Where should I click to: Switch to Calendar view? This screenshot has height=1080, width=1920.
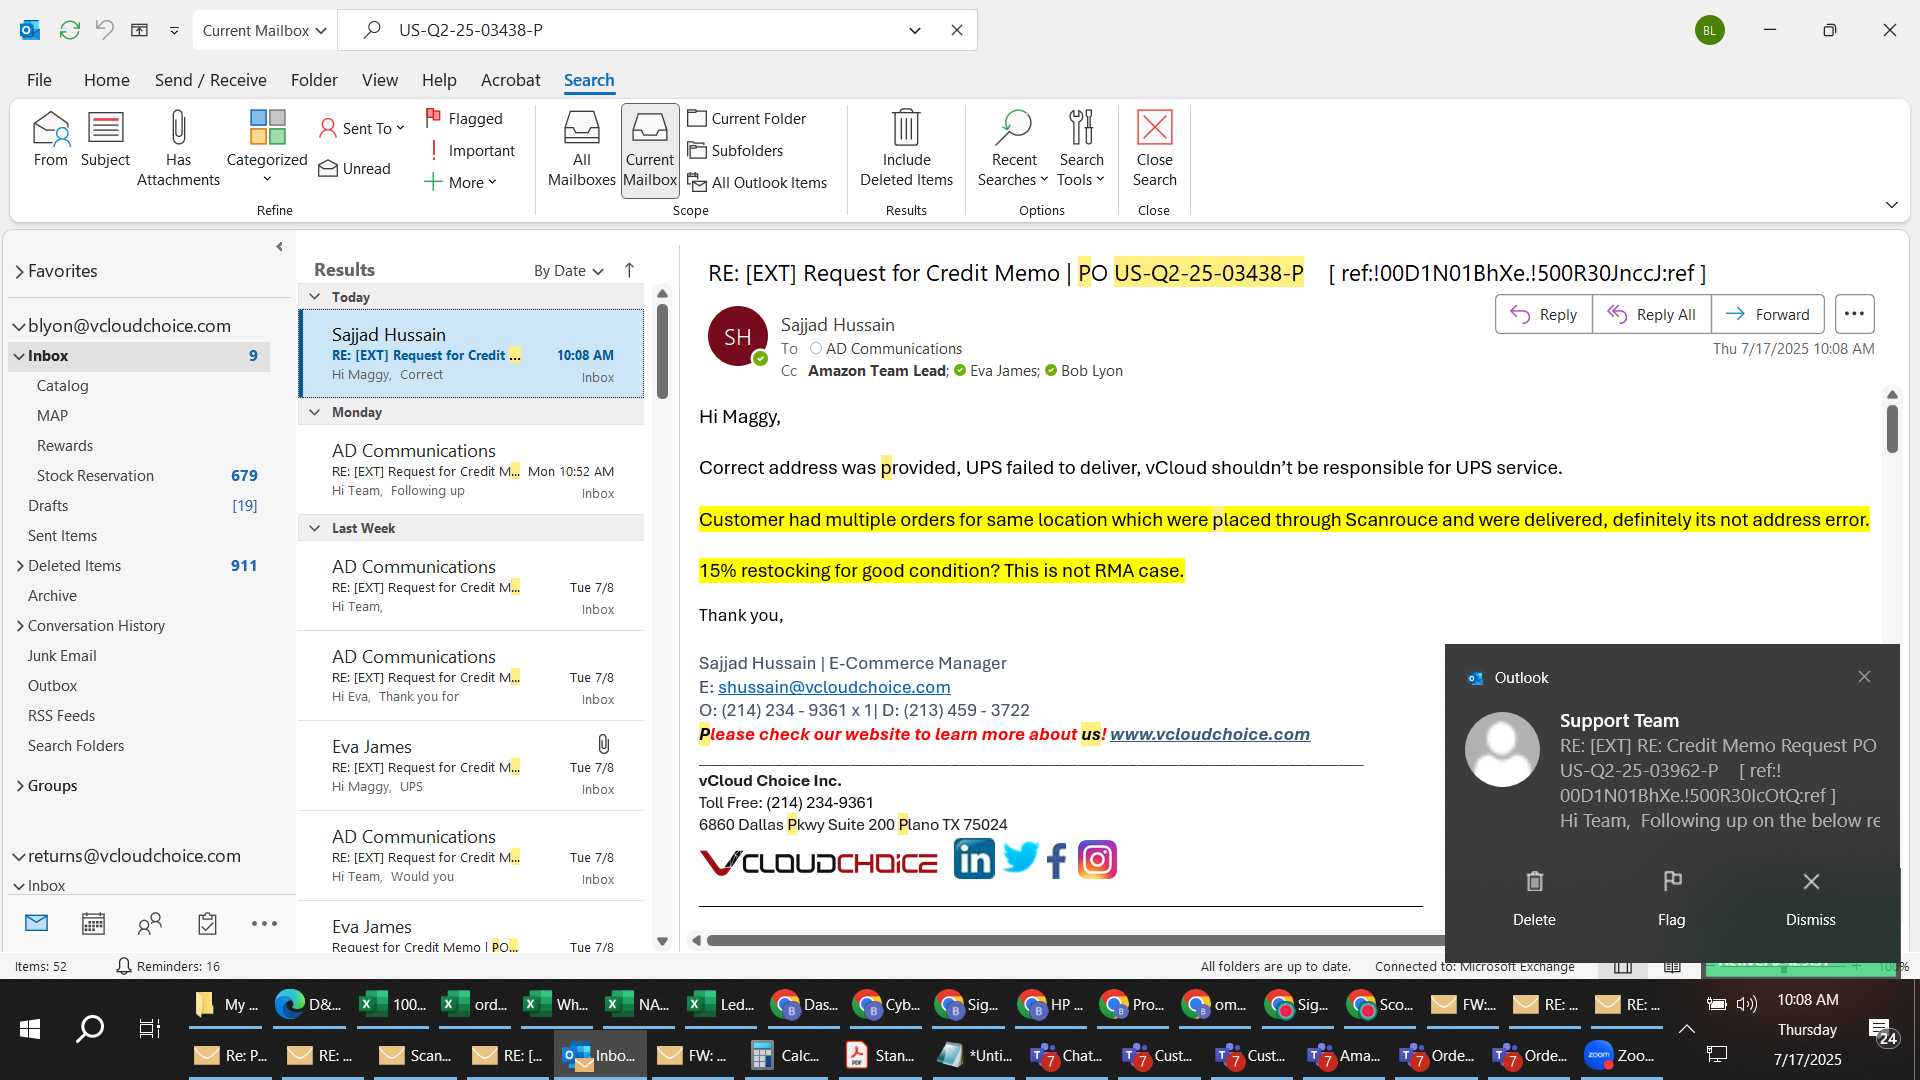point(93,923)
